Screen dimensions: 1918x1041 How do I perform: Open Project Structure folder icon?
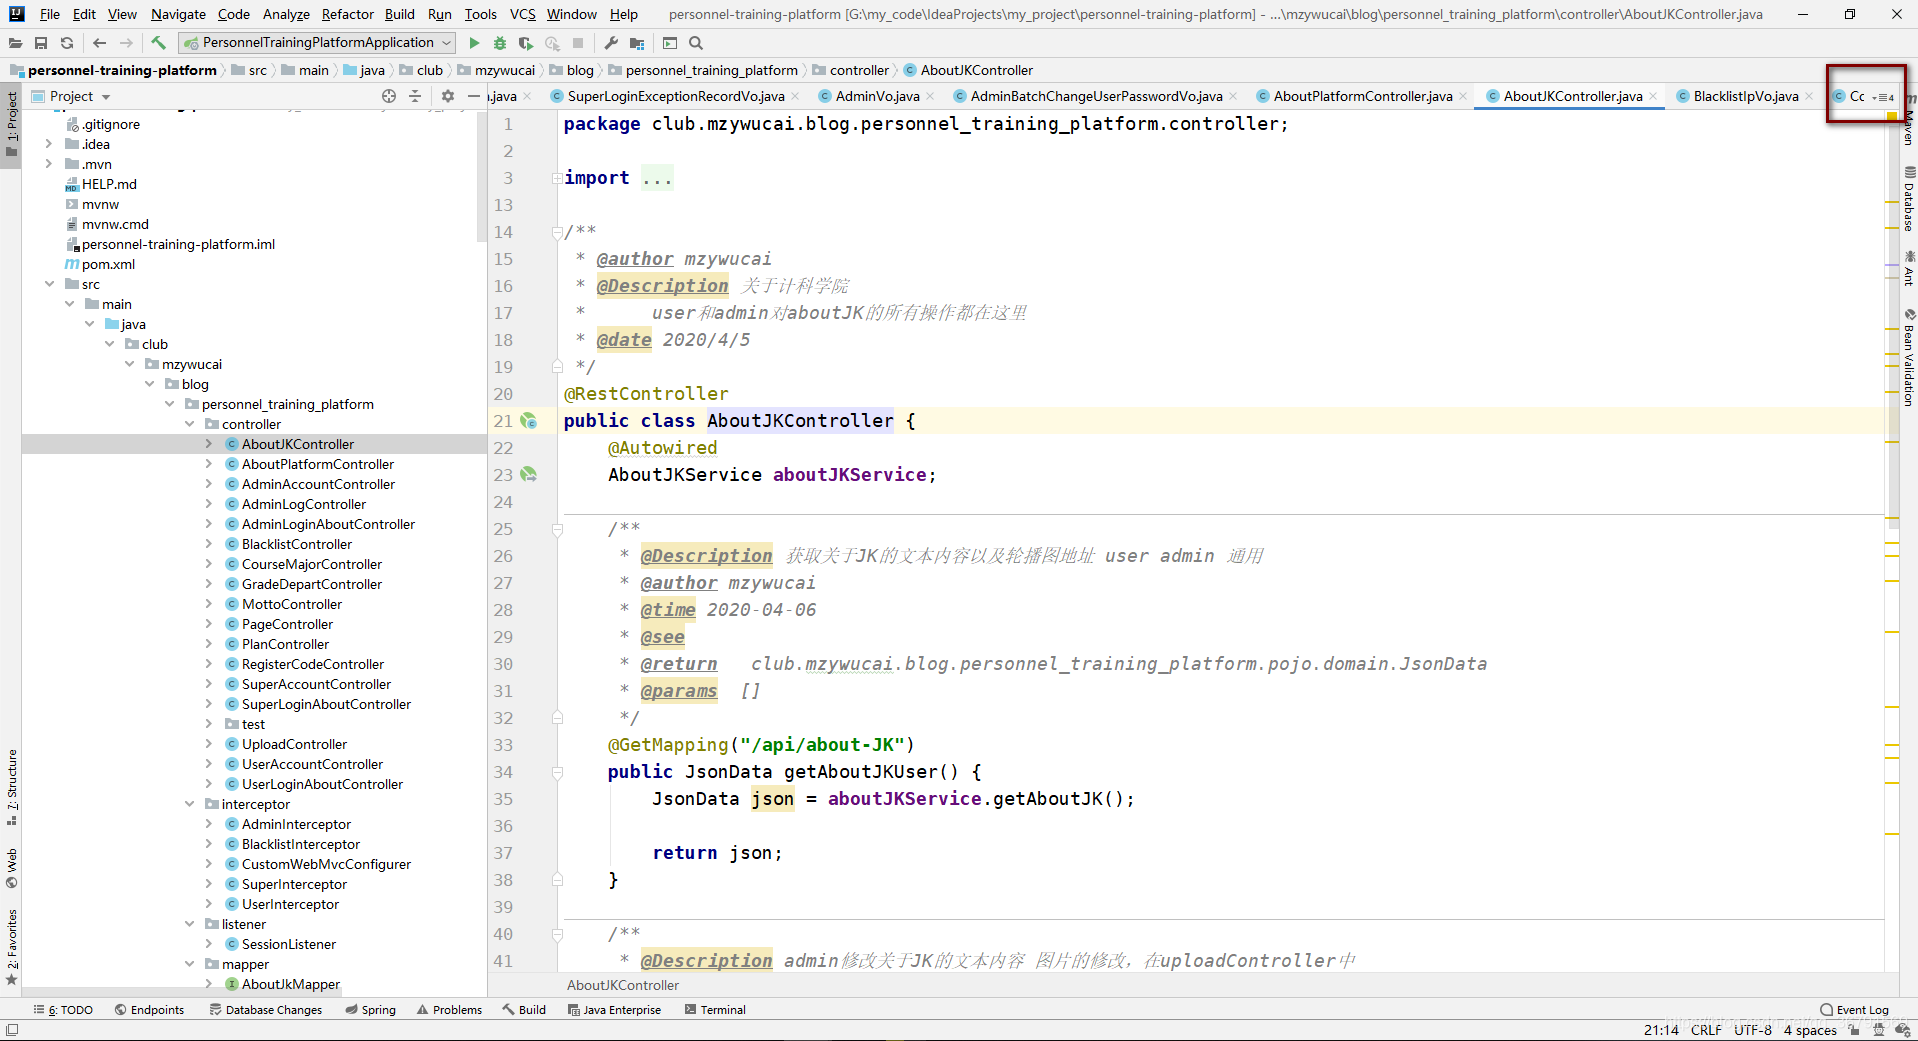click(637, 43)
